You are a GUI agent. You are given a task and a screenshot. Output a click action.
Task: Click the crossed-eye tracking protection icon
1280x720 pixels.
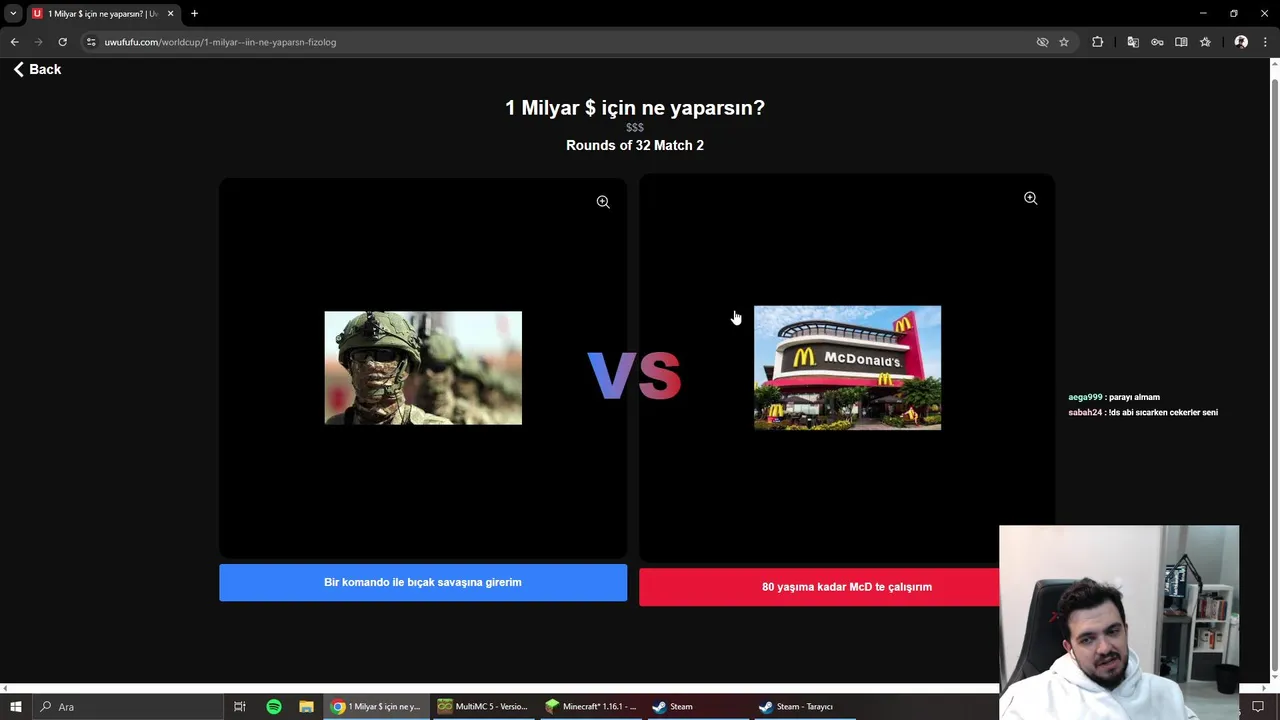[1042, 42]
